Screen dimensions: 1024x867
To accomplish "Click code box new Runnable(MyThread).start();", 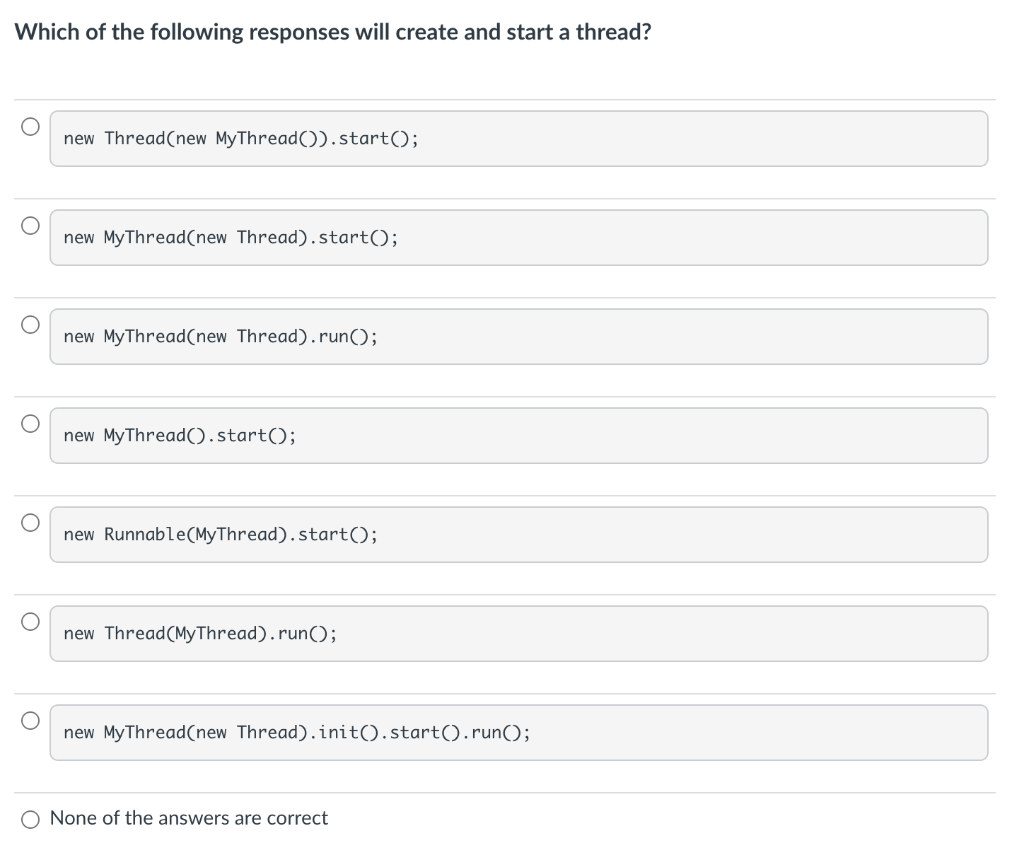I will point(519,535).
